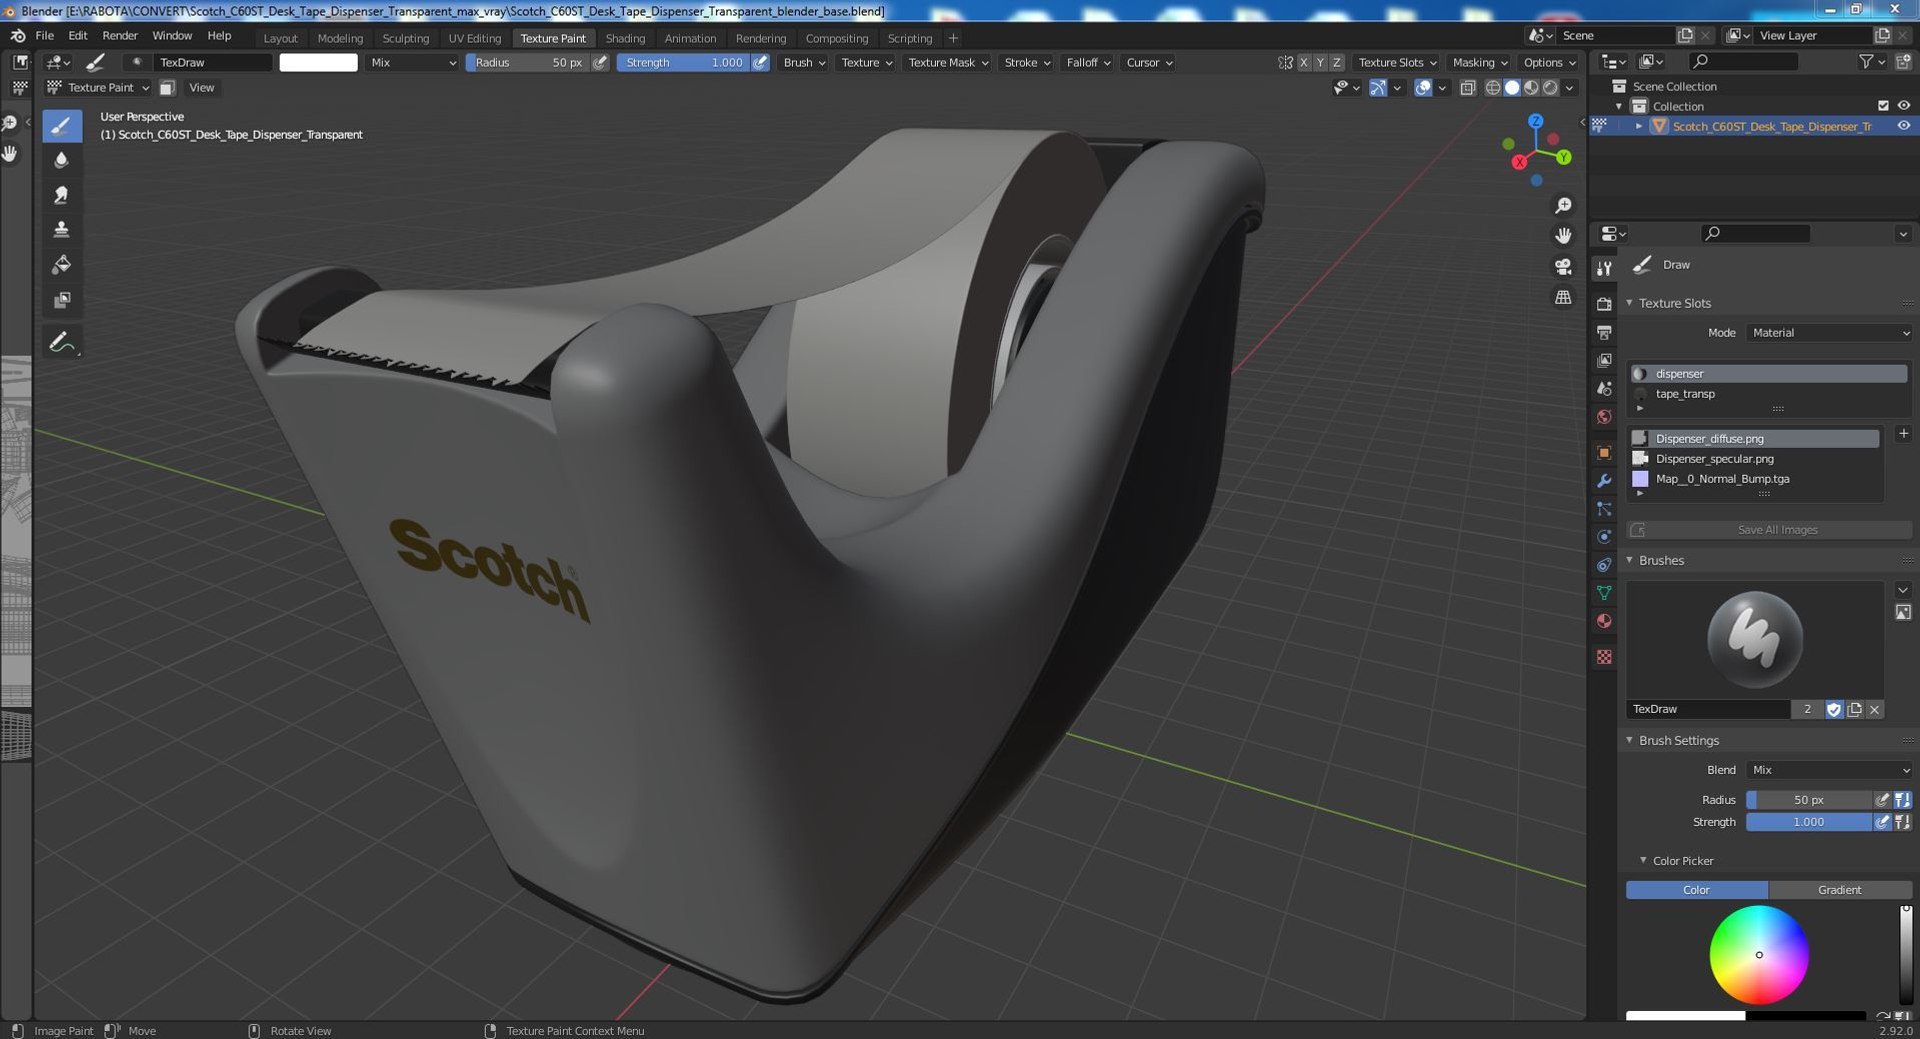1920x1039 pixels.
Task: Open the Stroke dropdown
Action: pyautogui.click(x=1027, y=62)
